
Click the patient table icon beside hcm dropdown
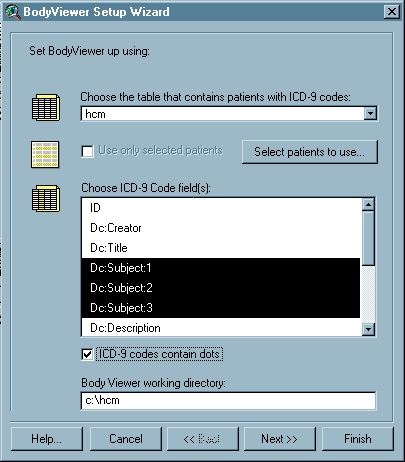click(x=46, y=107)
